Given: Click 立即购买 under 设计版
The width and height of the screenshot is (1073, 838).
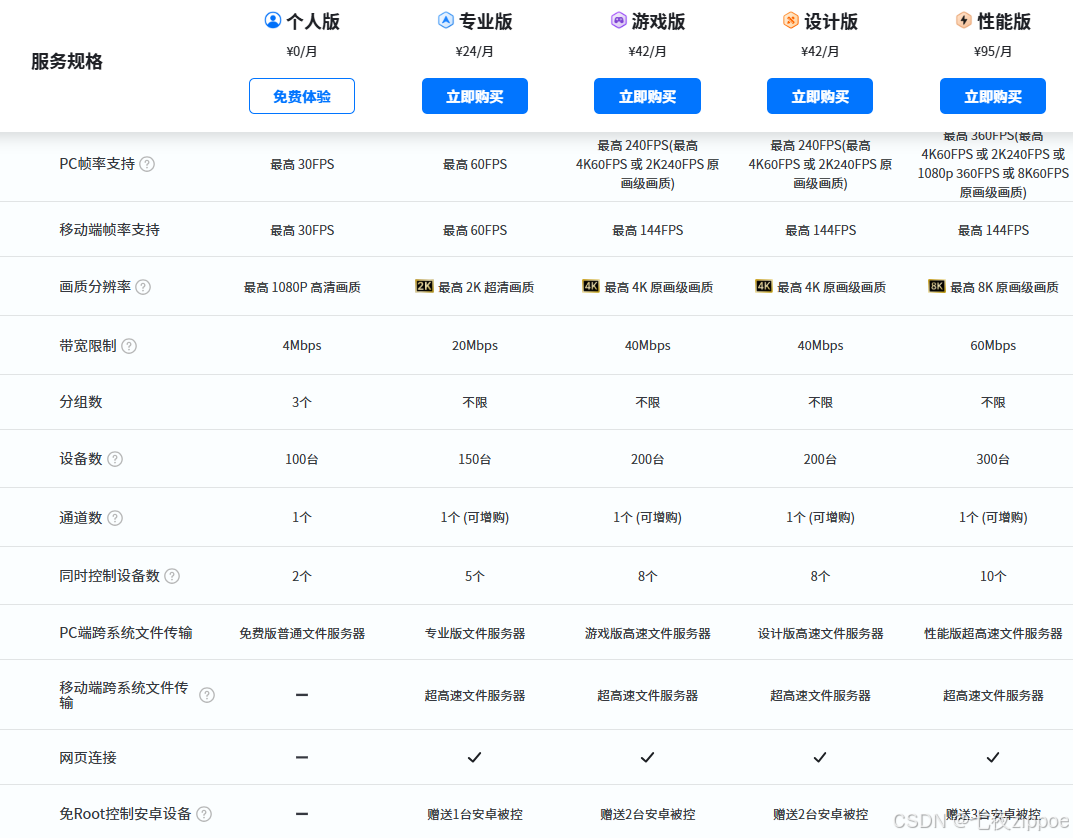Looking at the screenshot, I should pyautogui.click(x=820, y=96).
